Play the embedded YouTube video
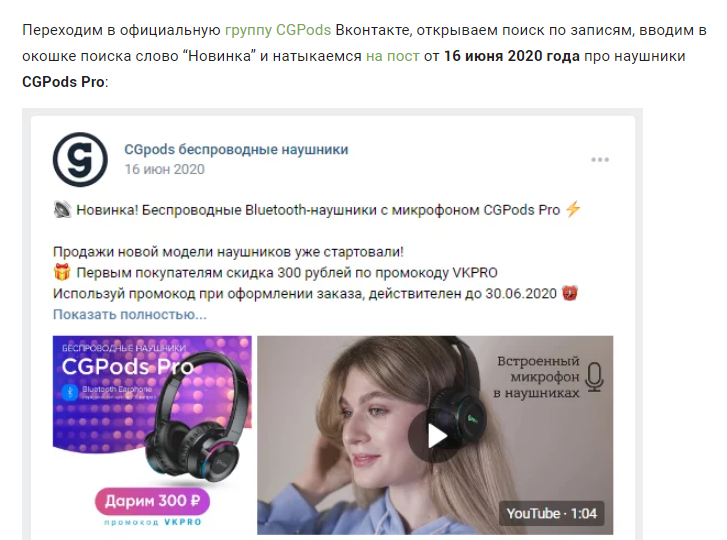This screenshot has height=540, width=727. pyautogui.click(x=435, y=436)
